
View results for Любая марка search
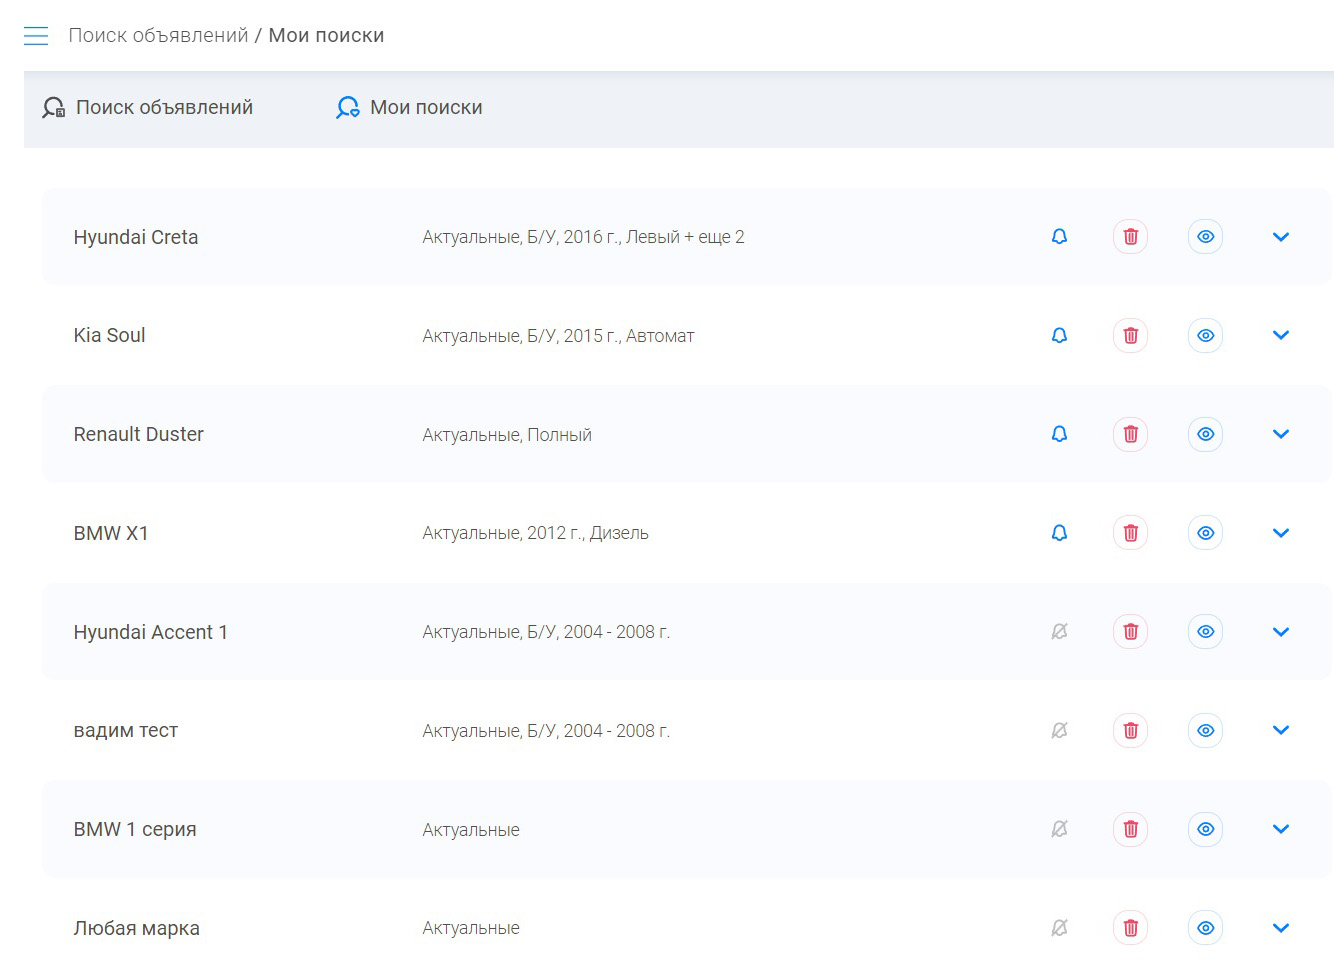(x=1206, y=928)
